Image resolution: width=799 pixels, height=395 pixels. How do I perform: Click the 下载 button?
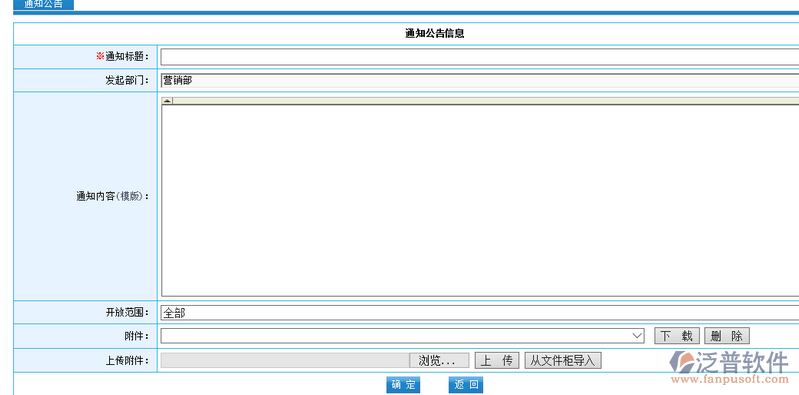pyautogui.click(x=677, y=336)
